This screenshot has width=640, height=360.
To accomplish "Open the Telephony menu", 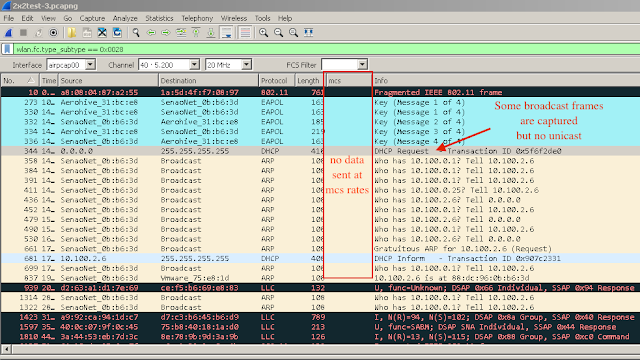I will point(197,18).
